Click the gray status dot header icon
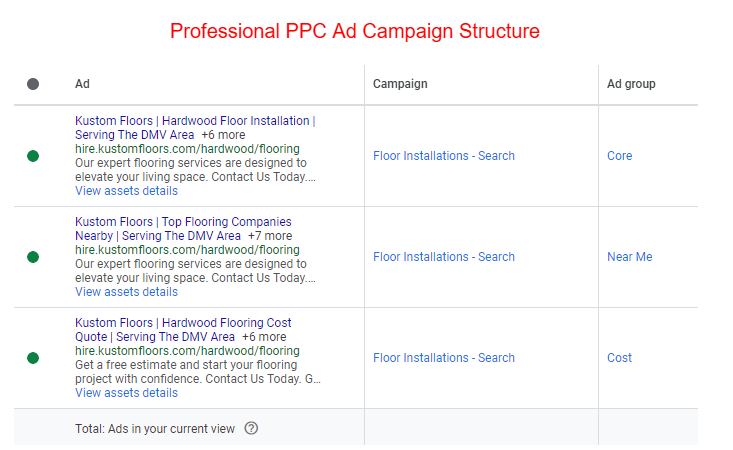733x450 pixels. tap(33, 84)
